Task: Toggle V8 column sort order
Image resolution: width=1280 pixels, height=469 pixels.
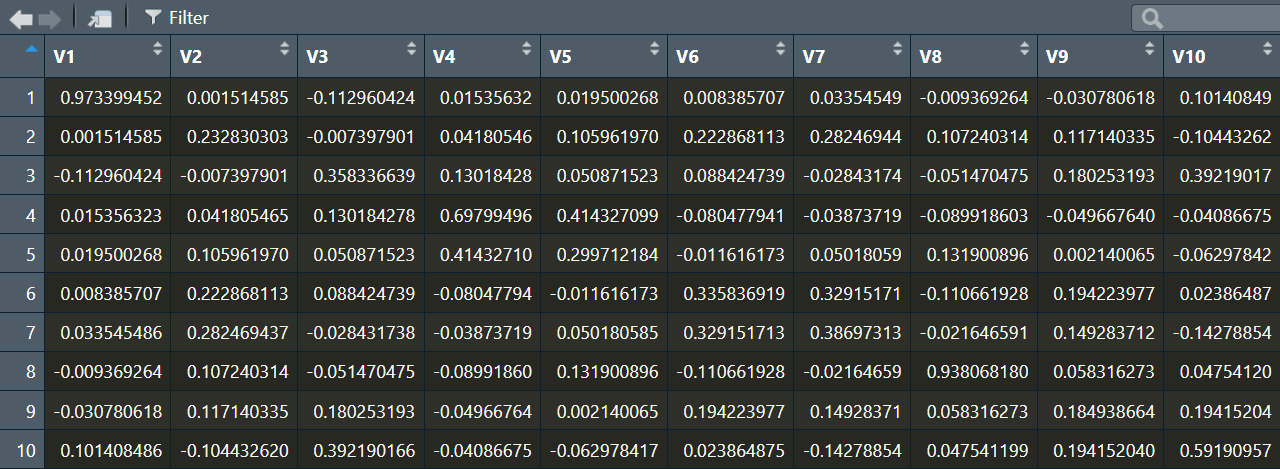Action: point(1024,48)
